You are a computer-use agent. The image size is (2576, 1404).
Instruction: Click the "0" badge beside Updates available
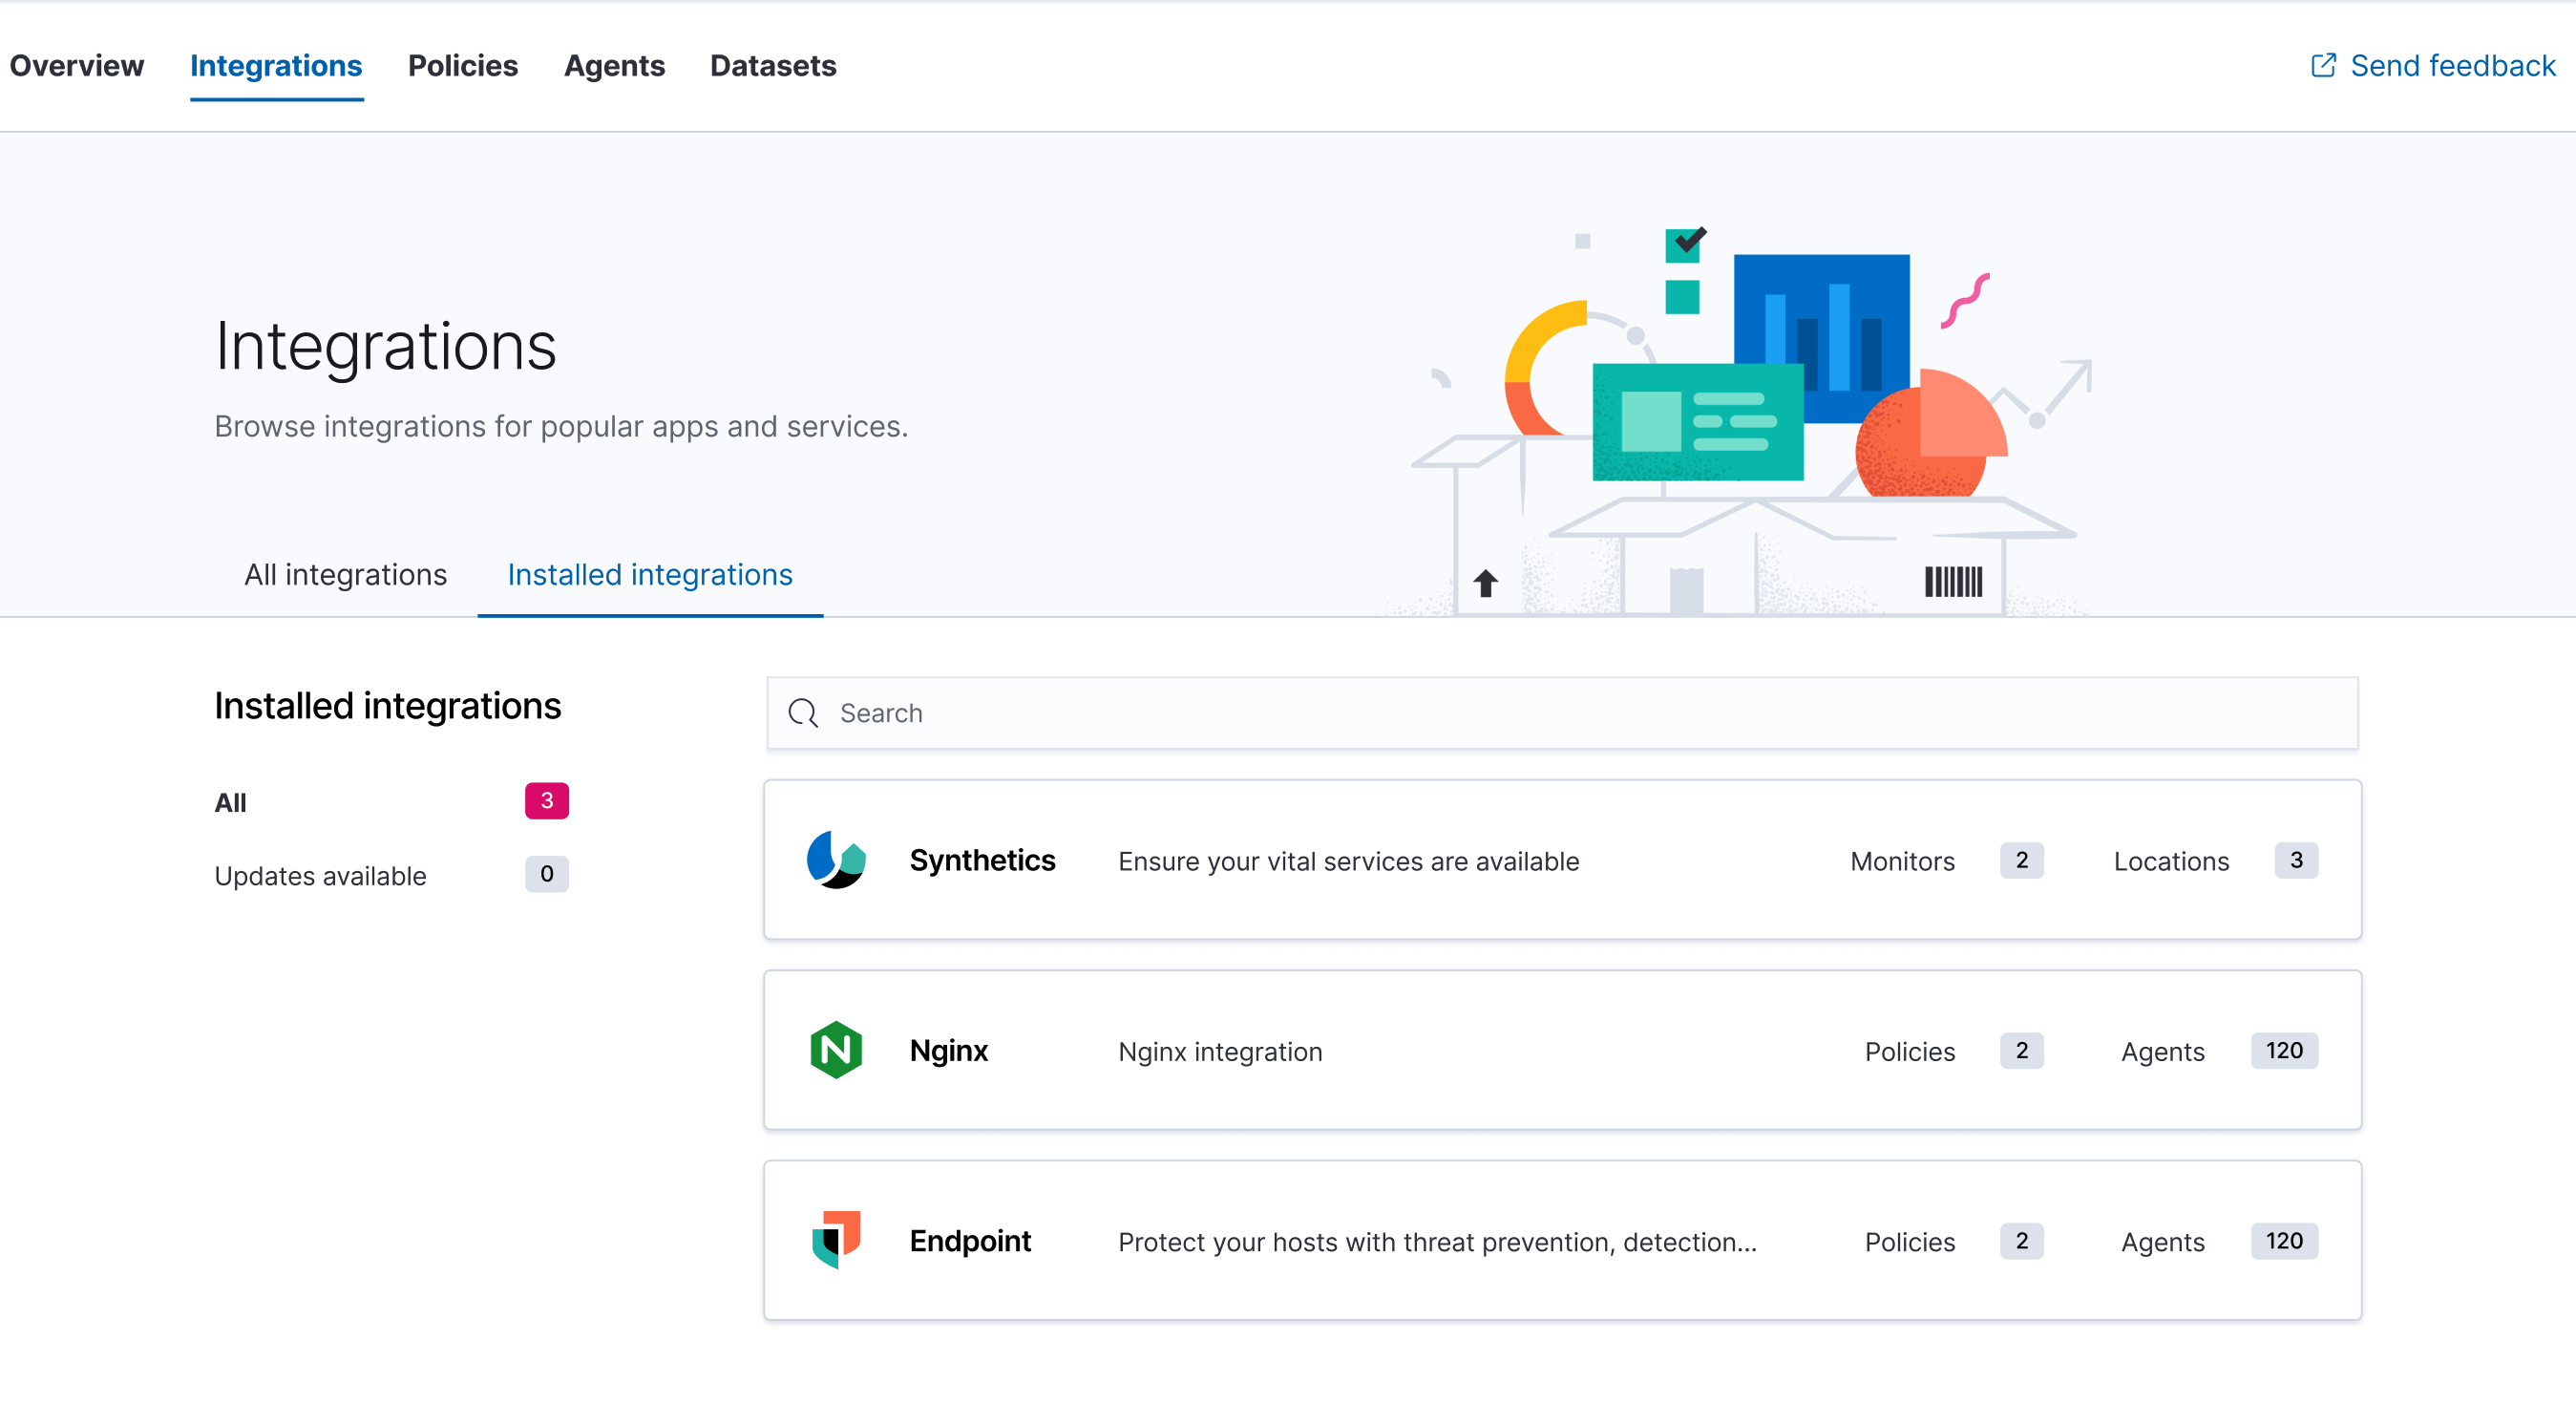[x=547, y=874]
